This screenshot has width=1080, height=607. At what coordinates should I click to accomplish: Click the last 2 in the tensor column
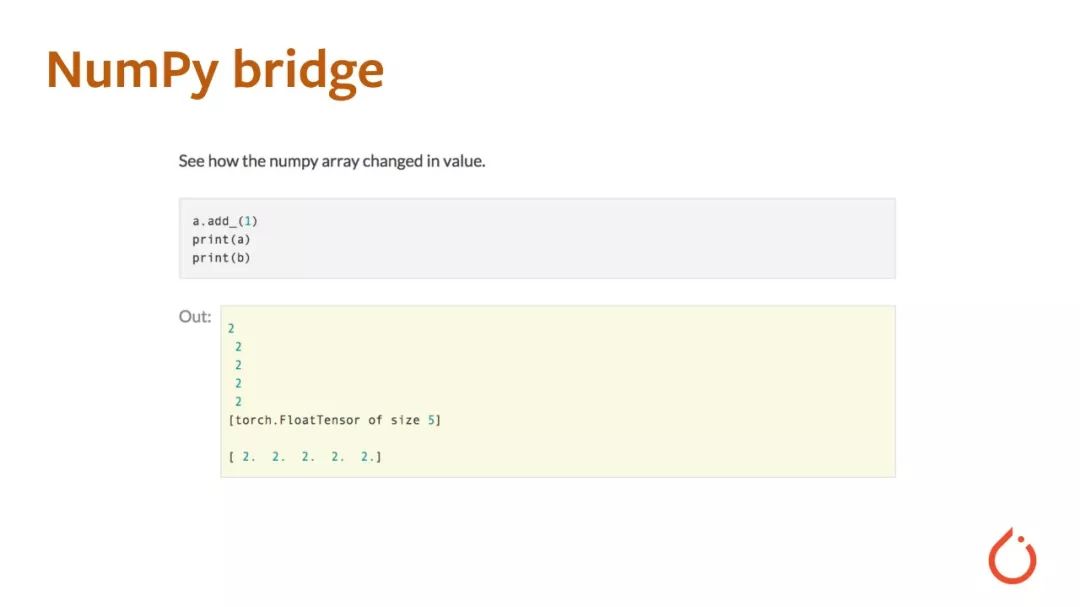[238, 402]
